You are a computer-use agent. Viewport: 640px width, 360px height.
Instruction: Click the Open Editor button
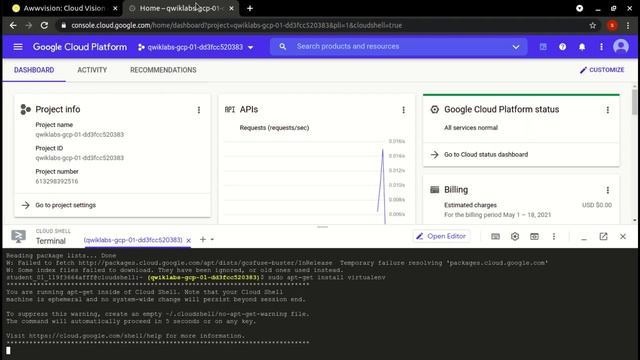tap(441, 236)
